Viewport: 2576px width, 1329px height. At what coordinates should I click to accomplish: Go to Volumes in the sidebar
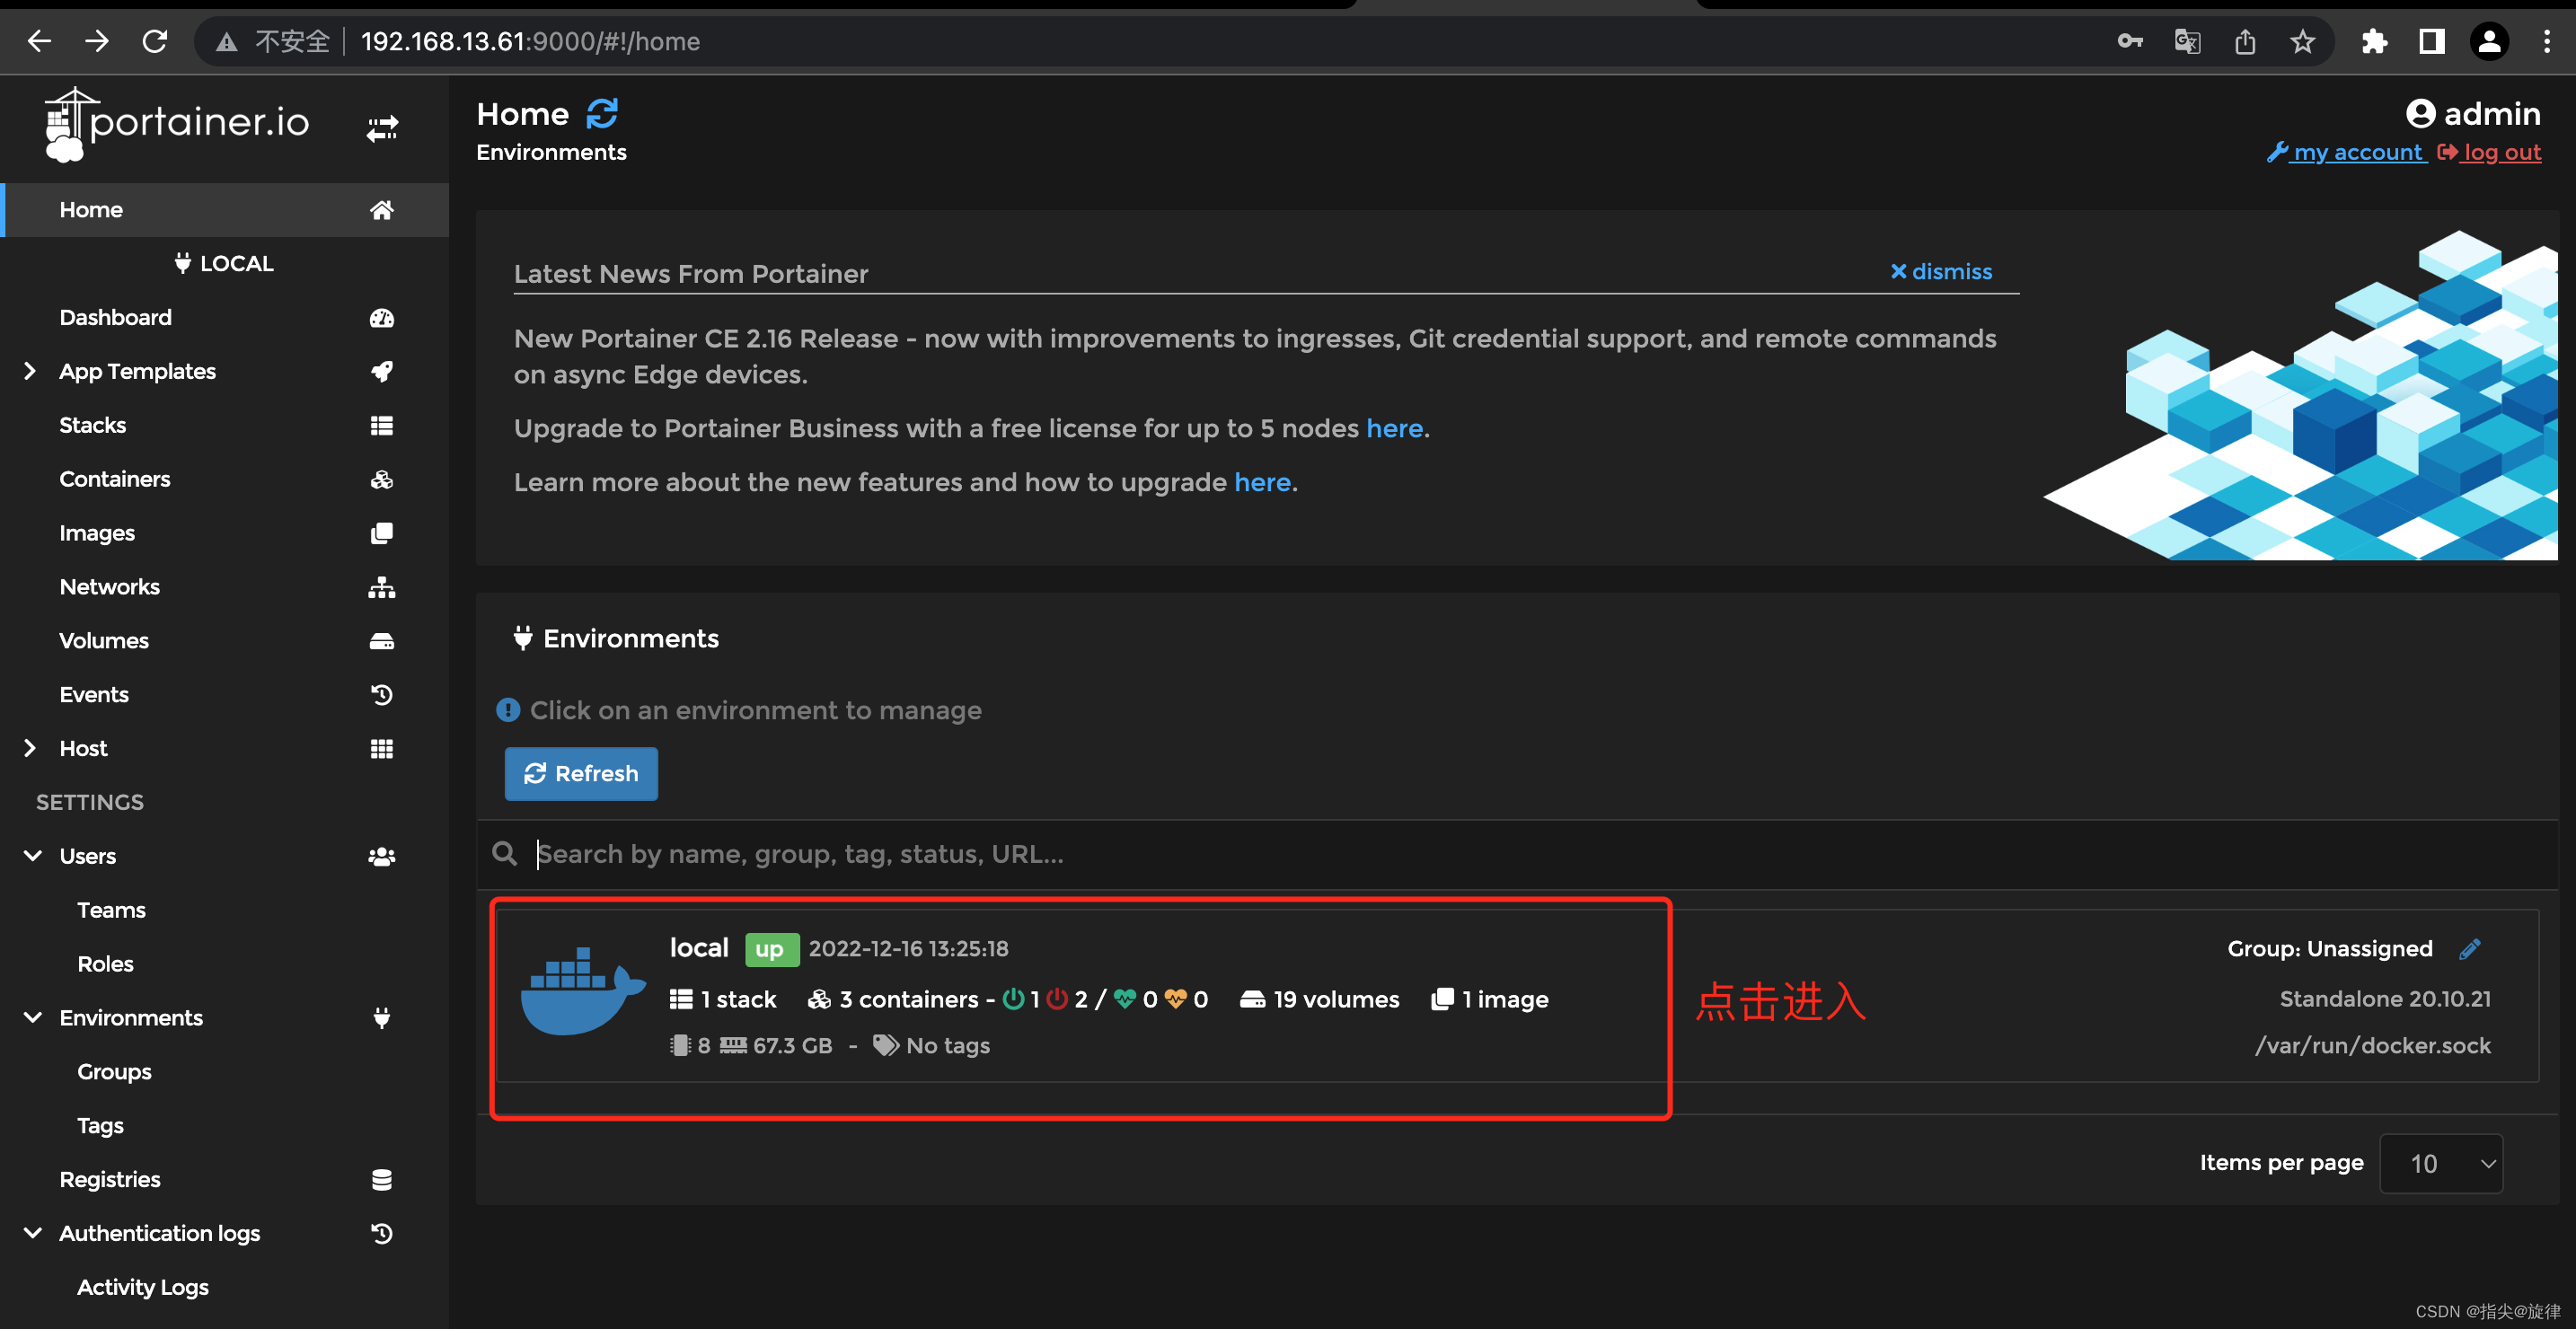(x=104, y=641)
